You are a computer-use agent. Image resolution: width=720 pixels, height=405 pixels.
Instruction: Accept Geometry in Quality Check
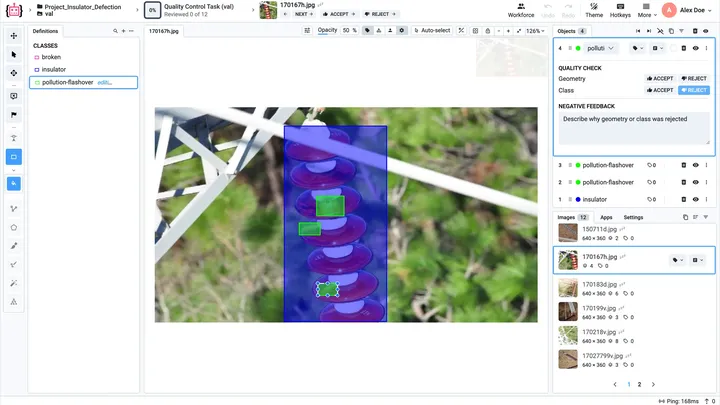click(660, 79)
